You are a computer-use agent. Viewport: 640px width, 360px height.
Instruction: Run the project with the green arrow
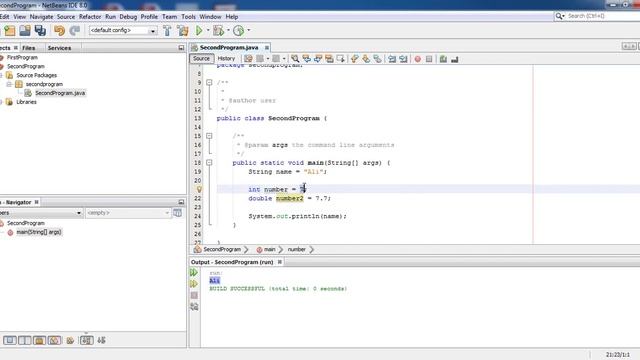click(x=199, y=31)
